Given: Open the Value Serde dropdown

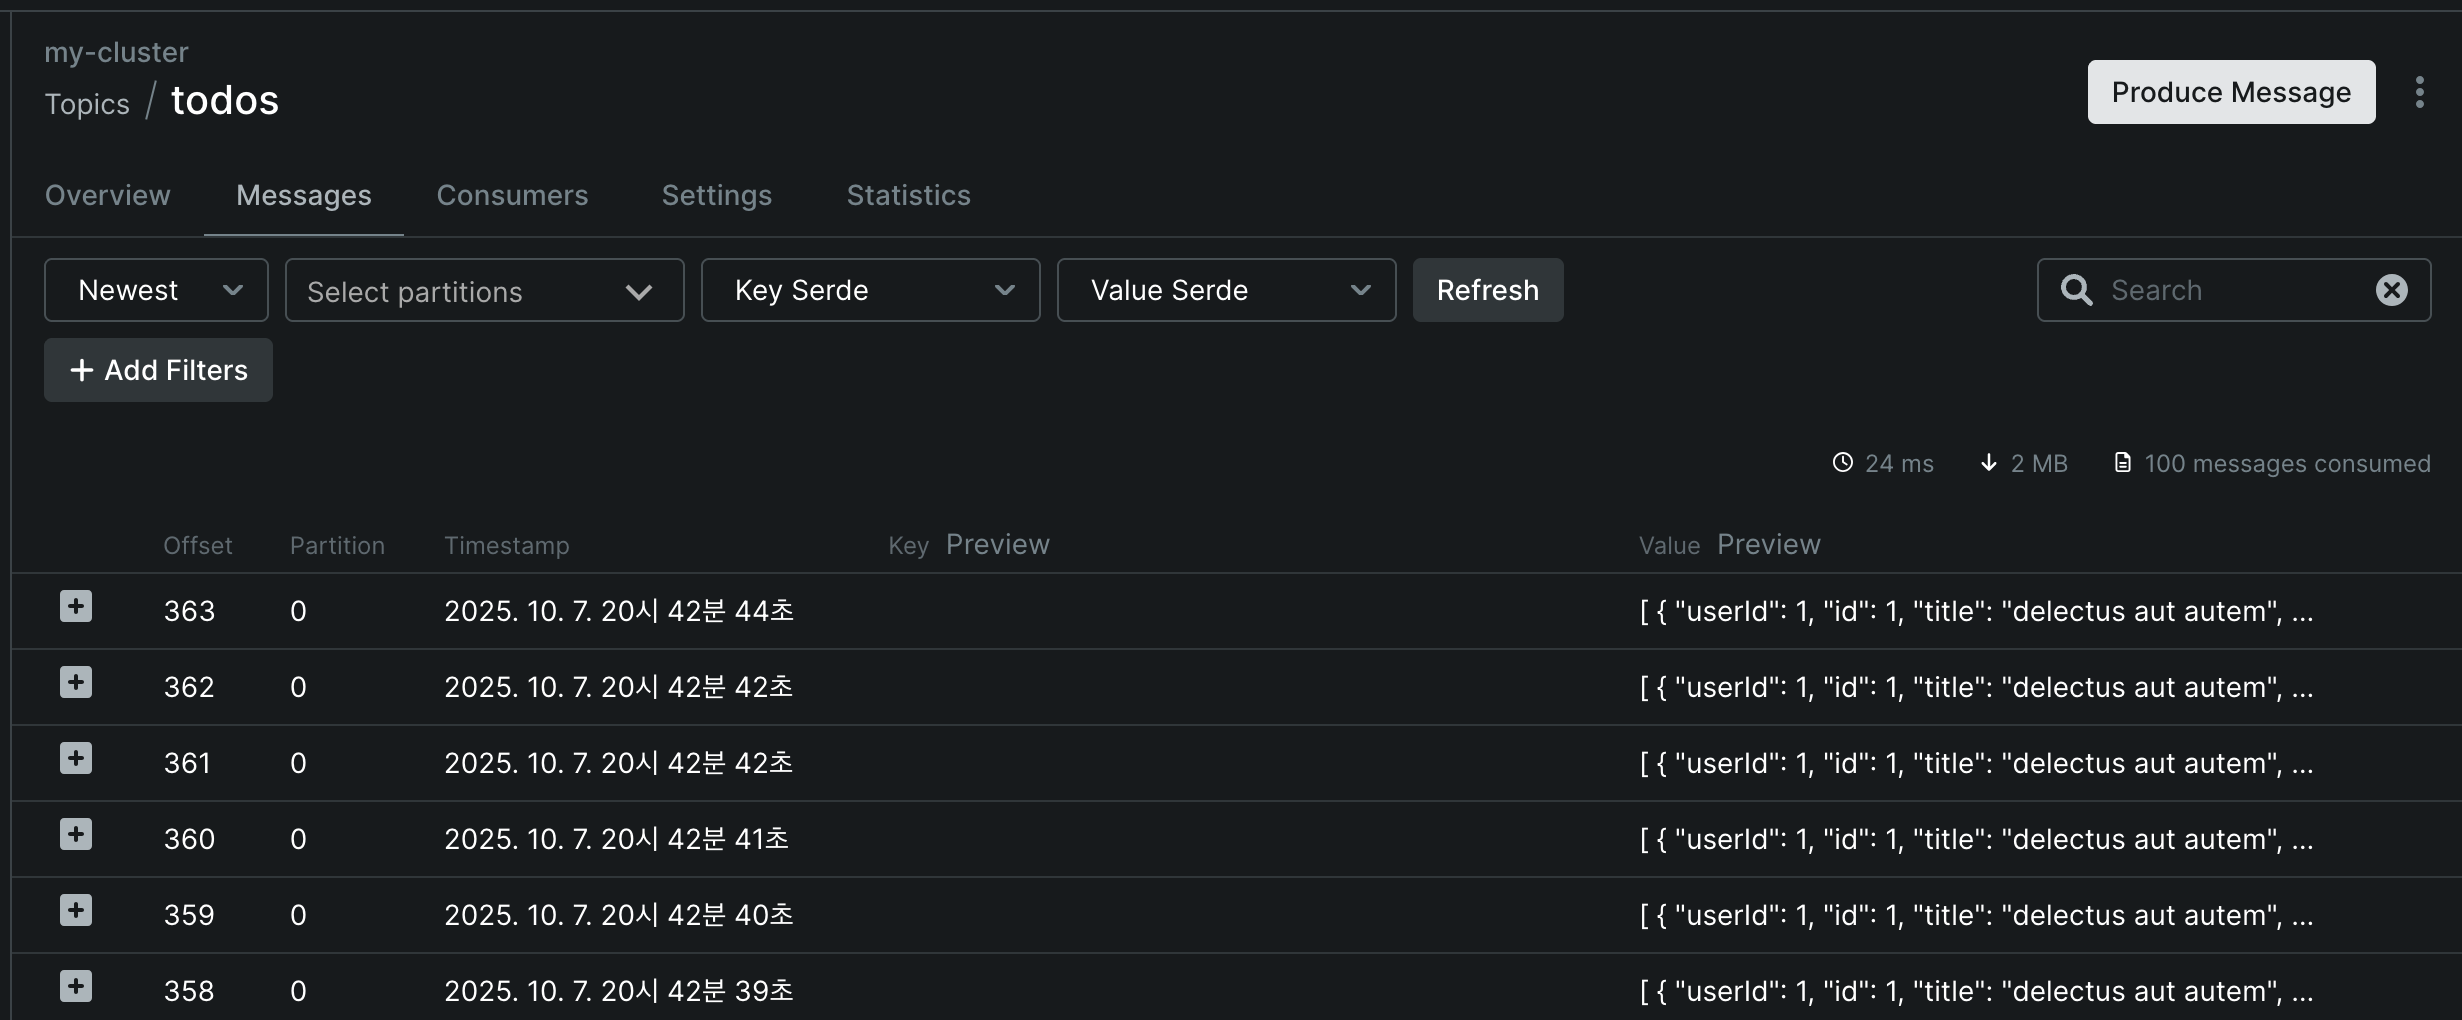Looking at the screenshot, I should click(1226, 290).
